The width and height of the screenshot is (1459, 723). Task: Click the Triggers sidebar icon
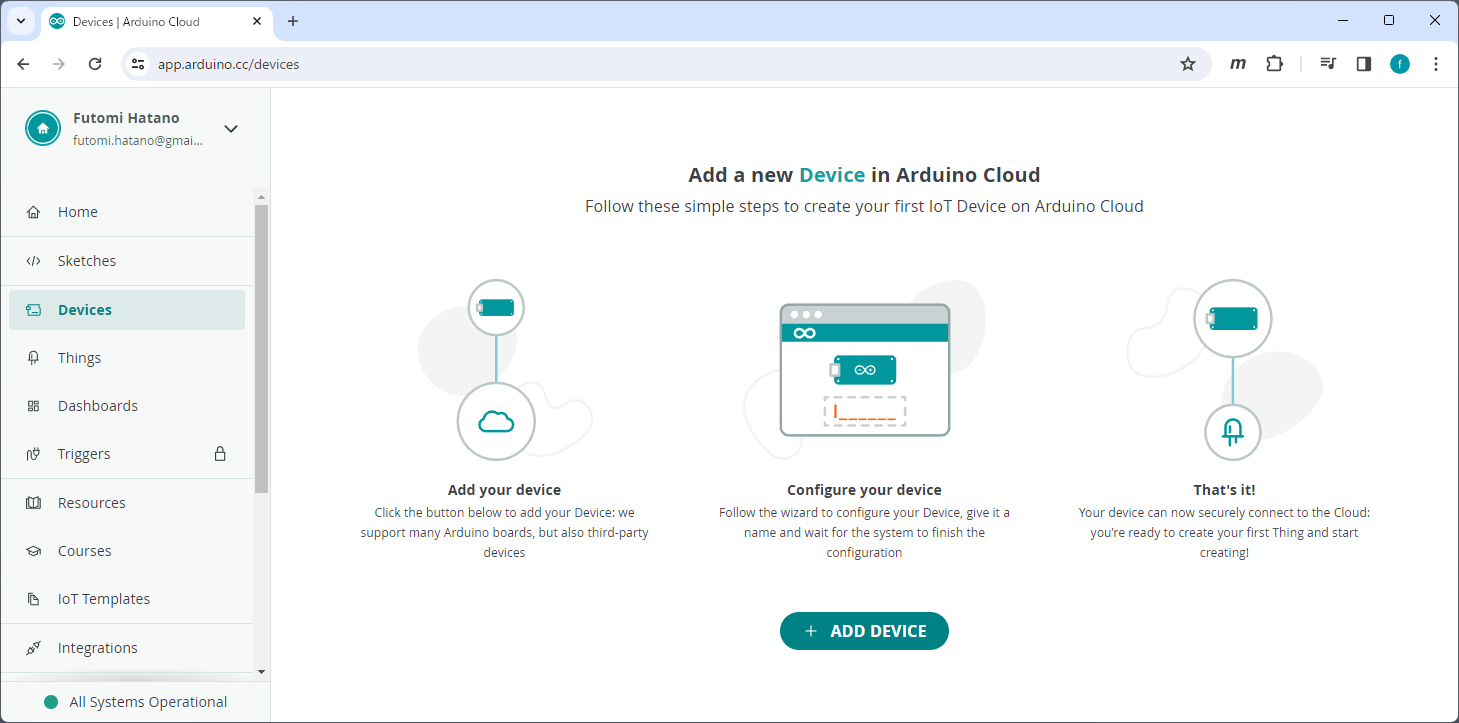tap(33, 453)
